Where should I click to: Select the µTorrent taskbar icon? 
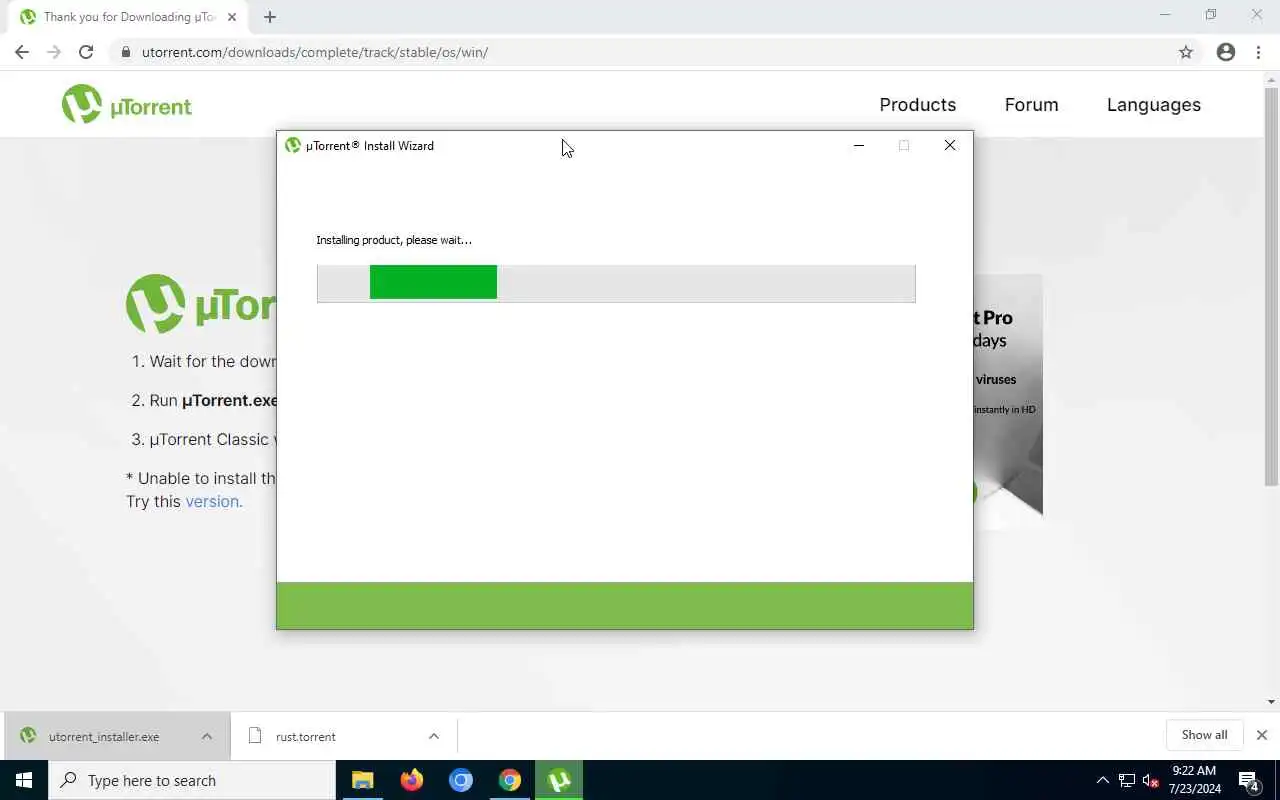pos(559,780)
